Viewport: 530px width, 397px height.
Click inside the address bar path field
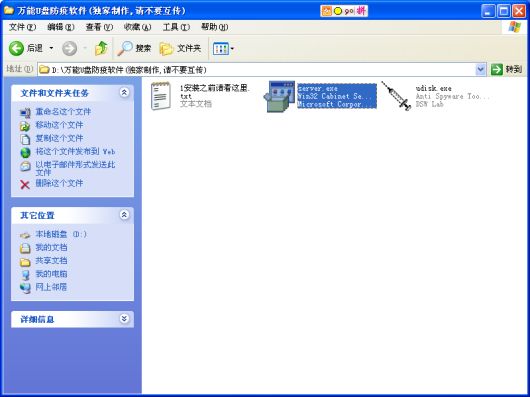coord(257,70)
